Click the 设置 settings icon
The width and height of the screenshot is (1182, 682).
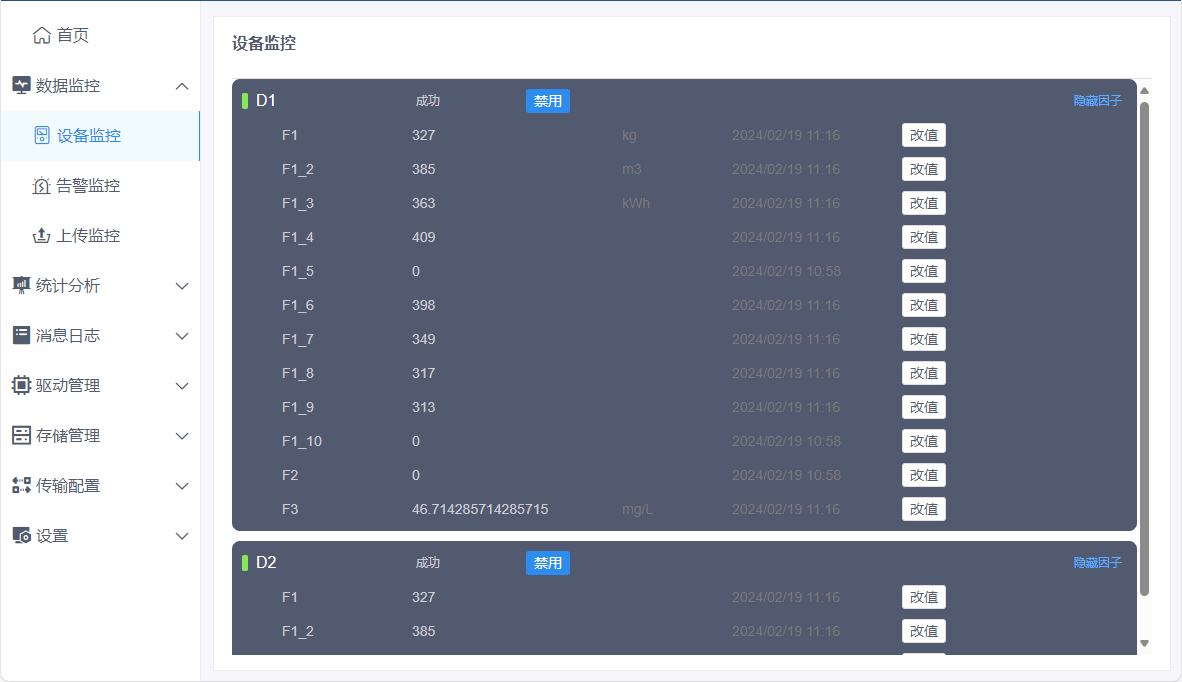tap(21, 535)
